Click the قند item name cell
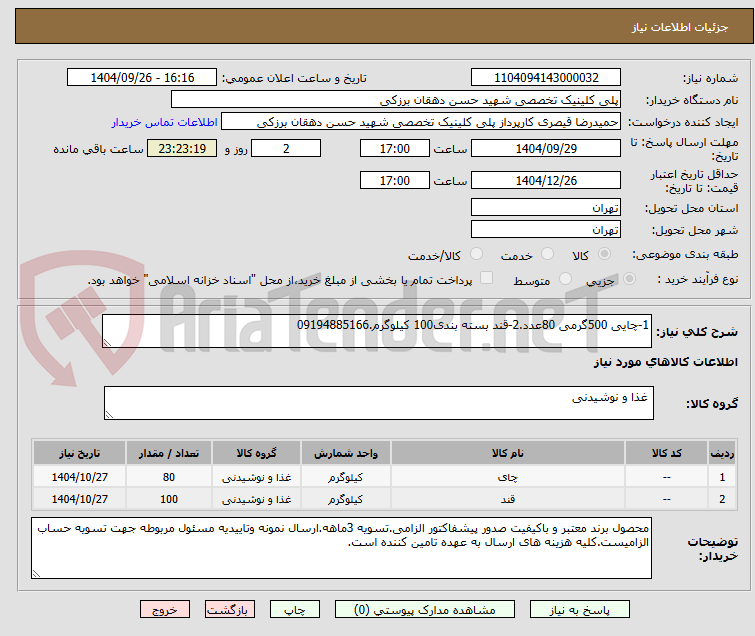 click(x=508, y=499)
